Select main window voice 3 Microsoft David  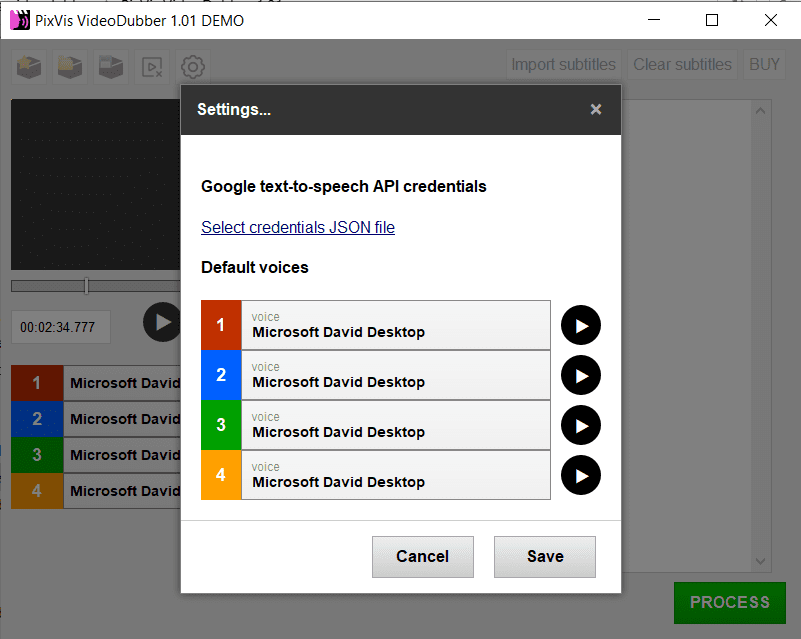[x=122, y=455]
